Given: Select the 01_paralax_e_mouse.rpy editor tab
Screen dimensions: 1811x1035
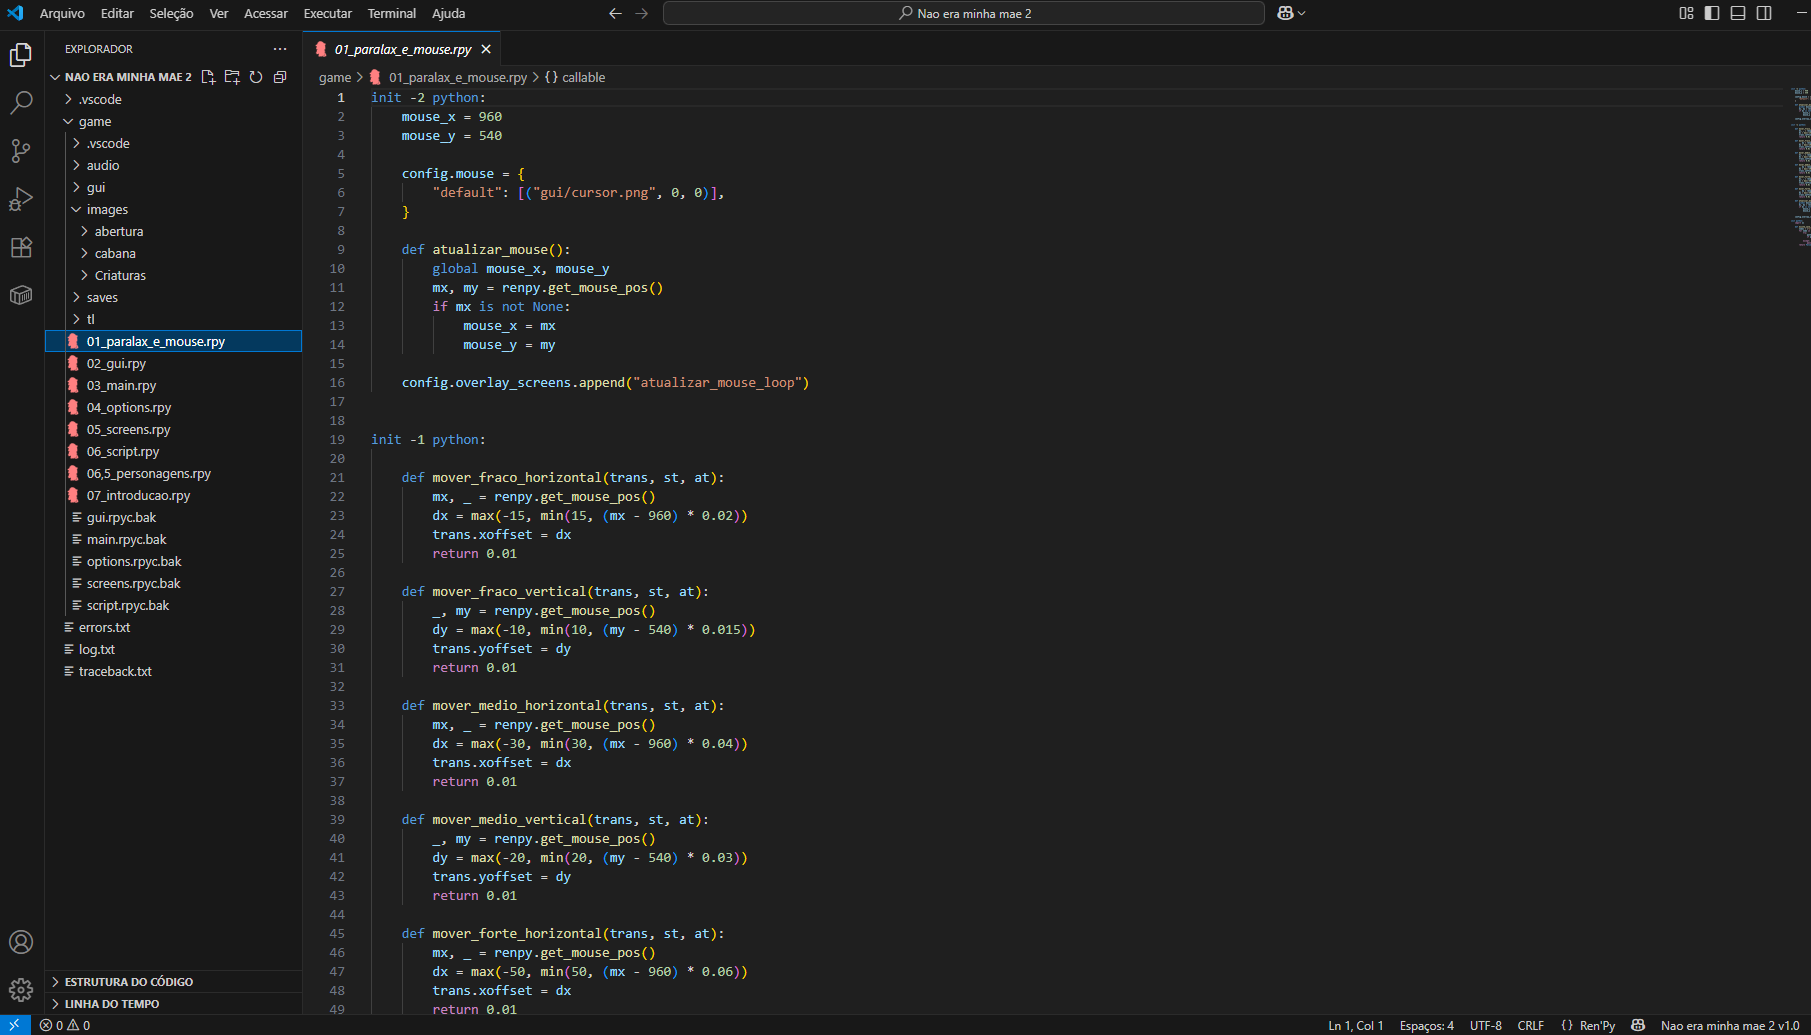Looking at the screenshot, I should click(x=402, y=49).
